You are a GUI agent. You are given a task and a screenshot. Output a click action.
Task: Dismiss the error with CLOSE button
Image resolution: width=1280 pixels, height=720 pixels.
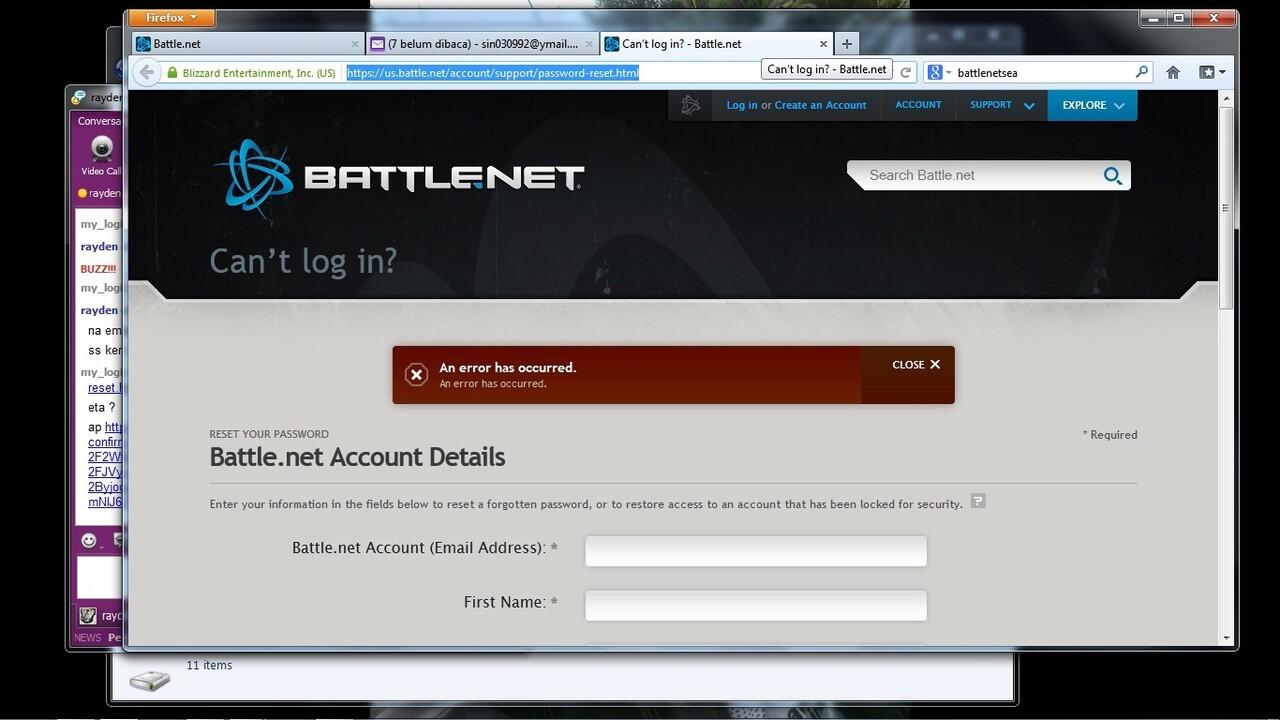point(916,365)
